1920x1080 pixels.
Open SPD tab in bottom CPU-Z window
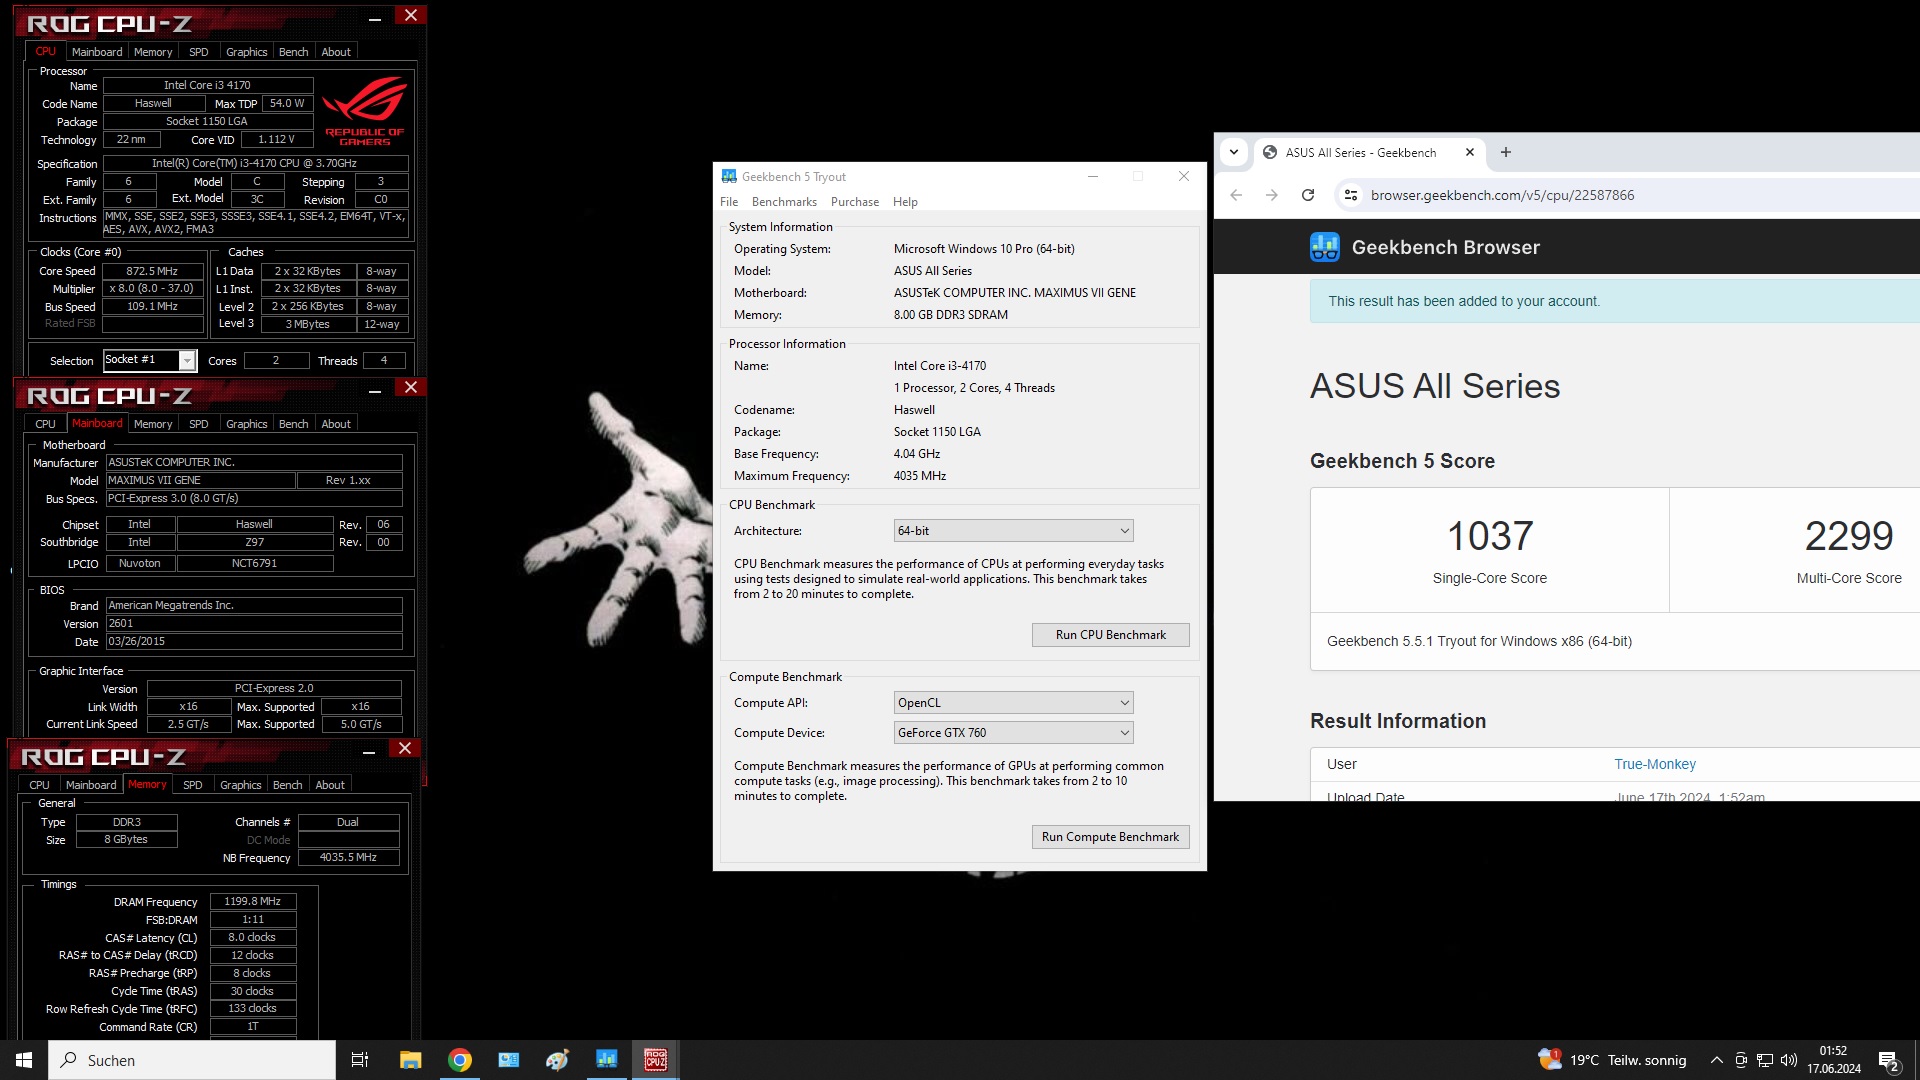(x=193, y=785)
